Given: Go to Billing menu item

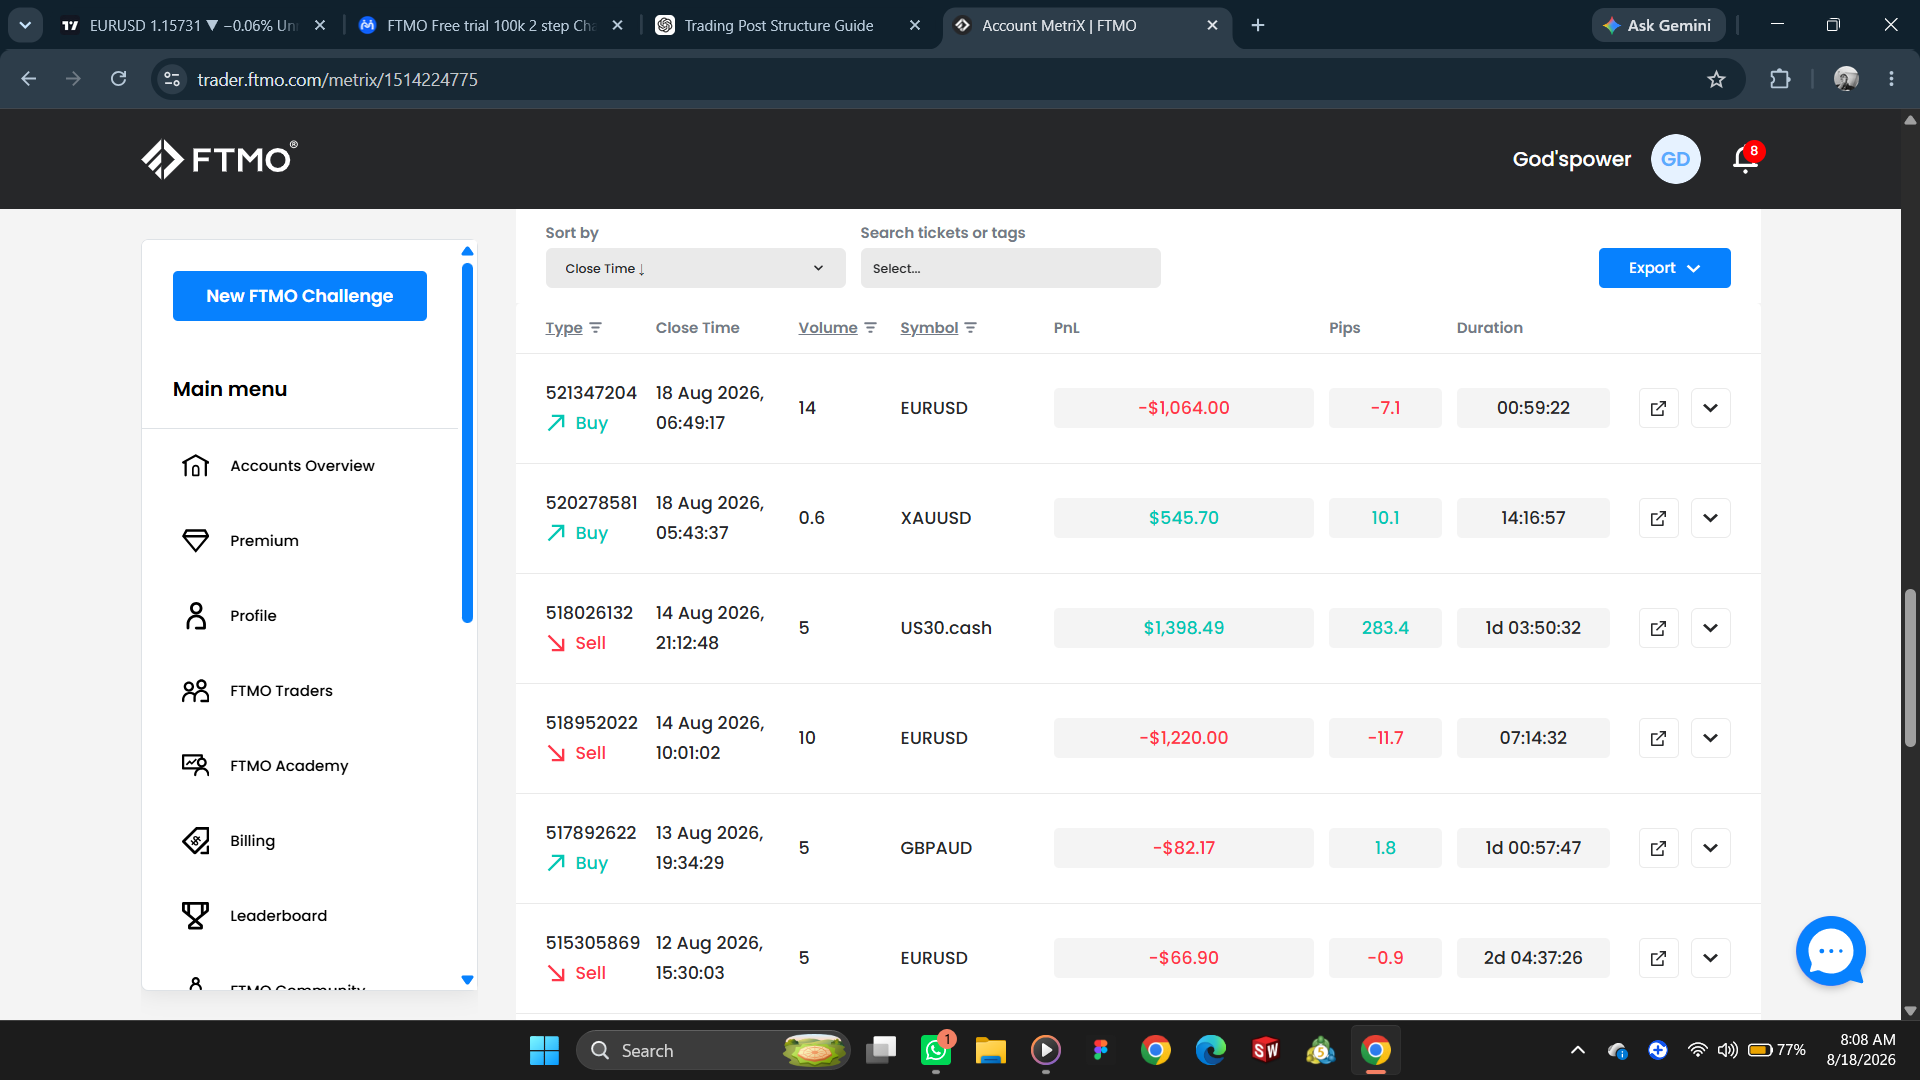Looking at the screenshot, I should click(252, 841).
